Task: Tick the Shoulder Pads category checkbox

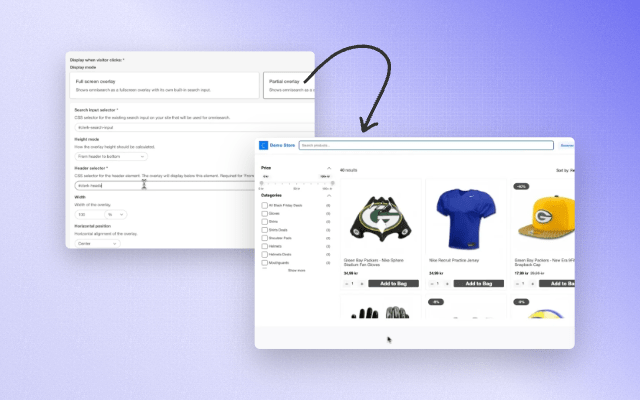Action: (x=264, y=238)
